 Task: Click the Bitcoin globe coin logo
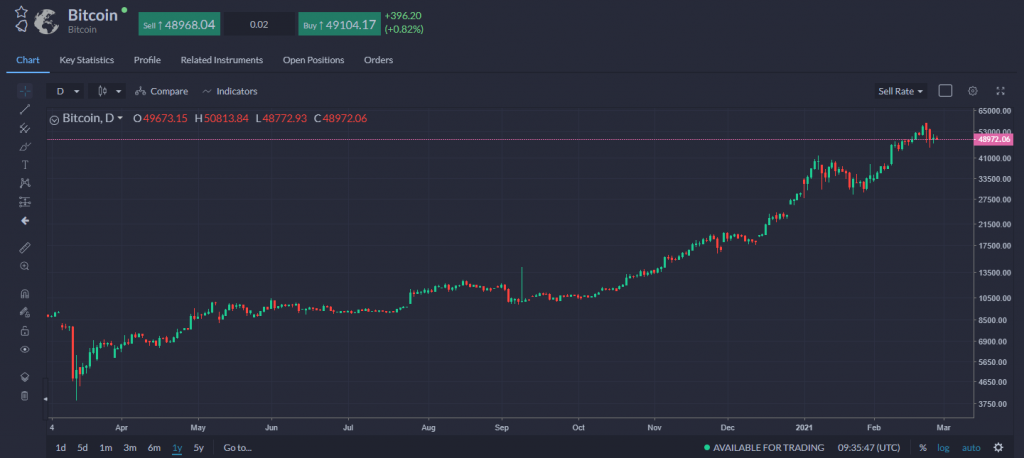coord(47,20)
